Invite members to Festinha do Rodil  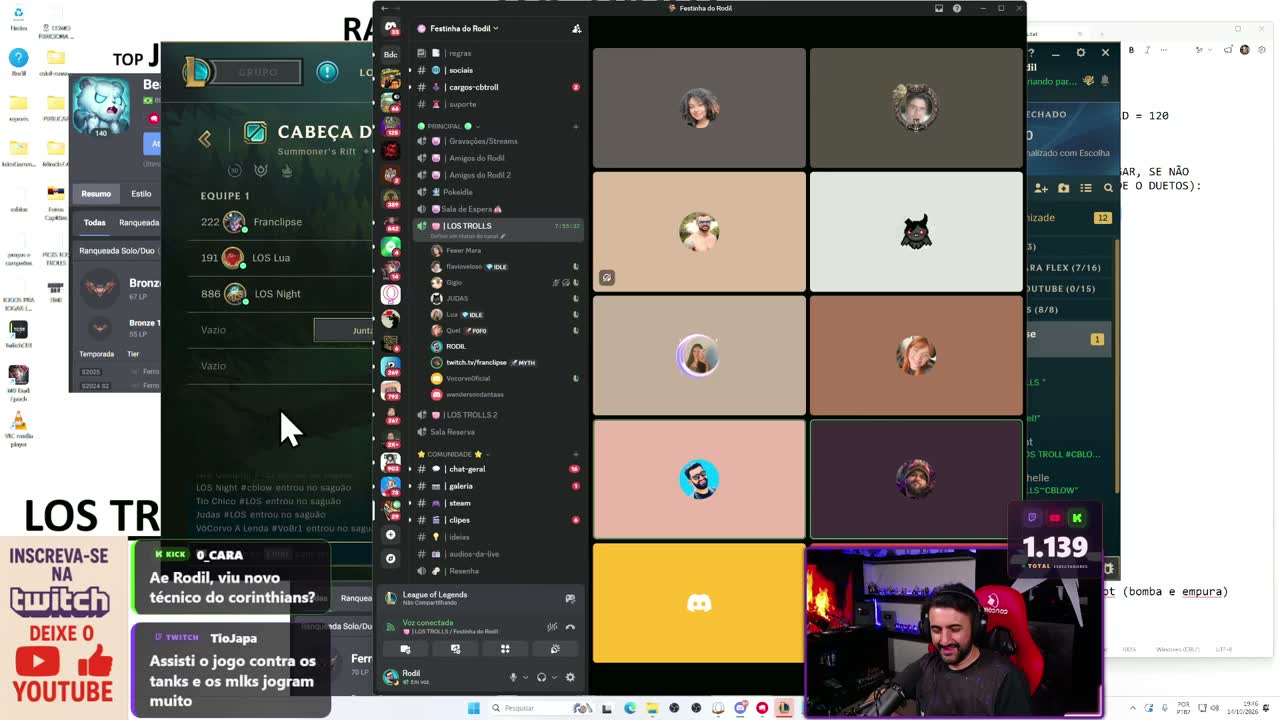pyautogui.click(x=576, y=28)
